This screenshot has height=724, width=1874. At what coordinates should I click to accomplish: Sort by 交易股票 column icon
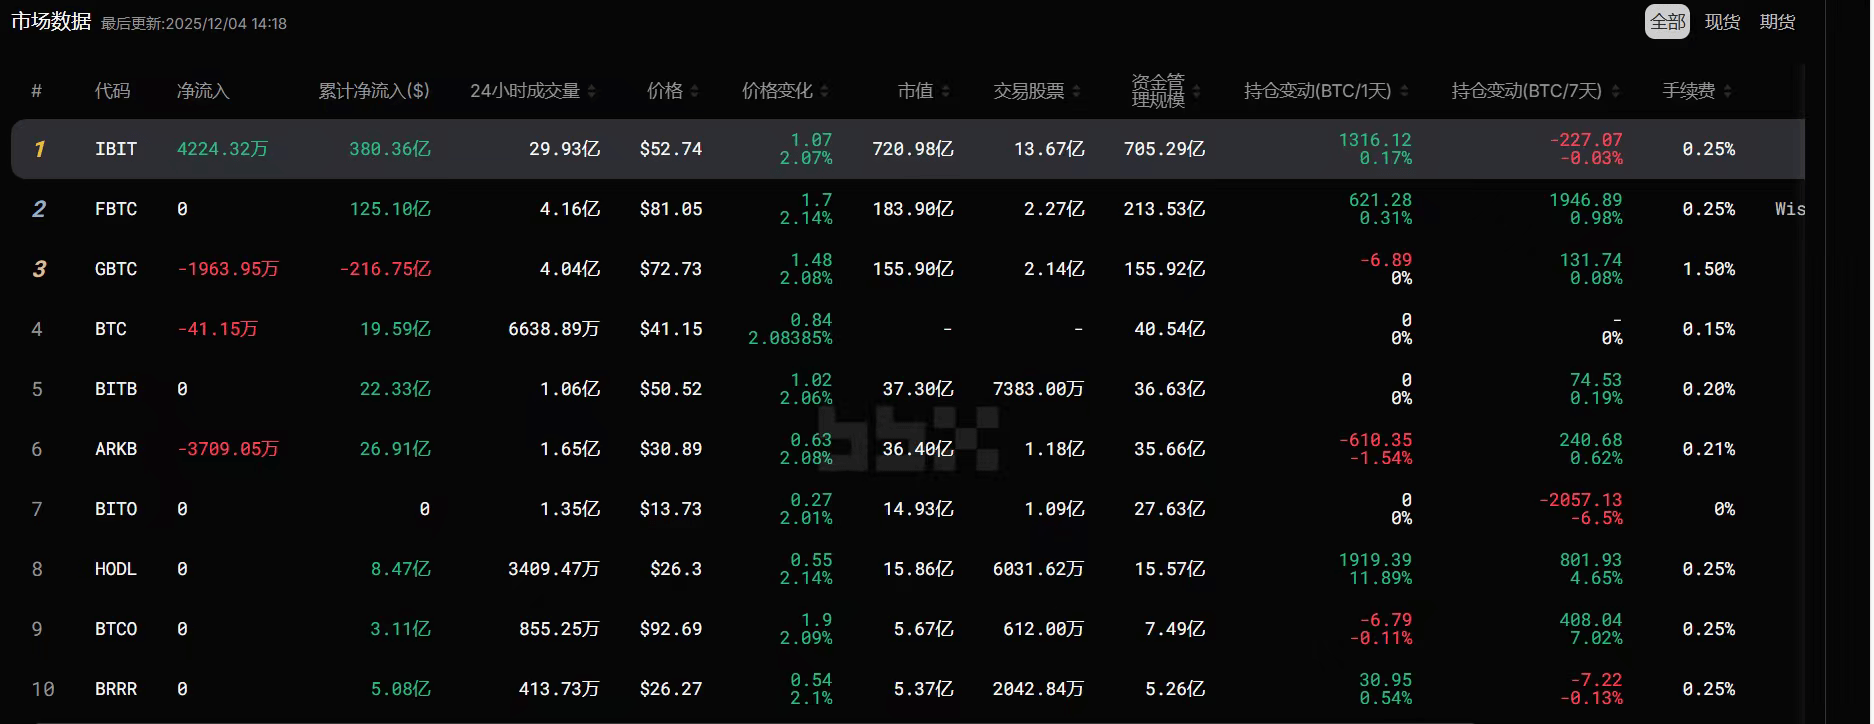(1076, 91)
